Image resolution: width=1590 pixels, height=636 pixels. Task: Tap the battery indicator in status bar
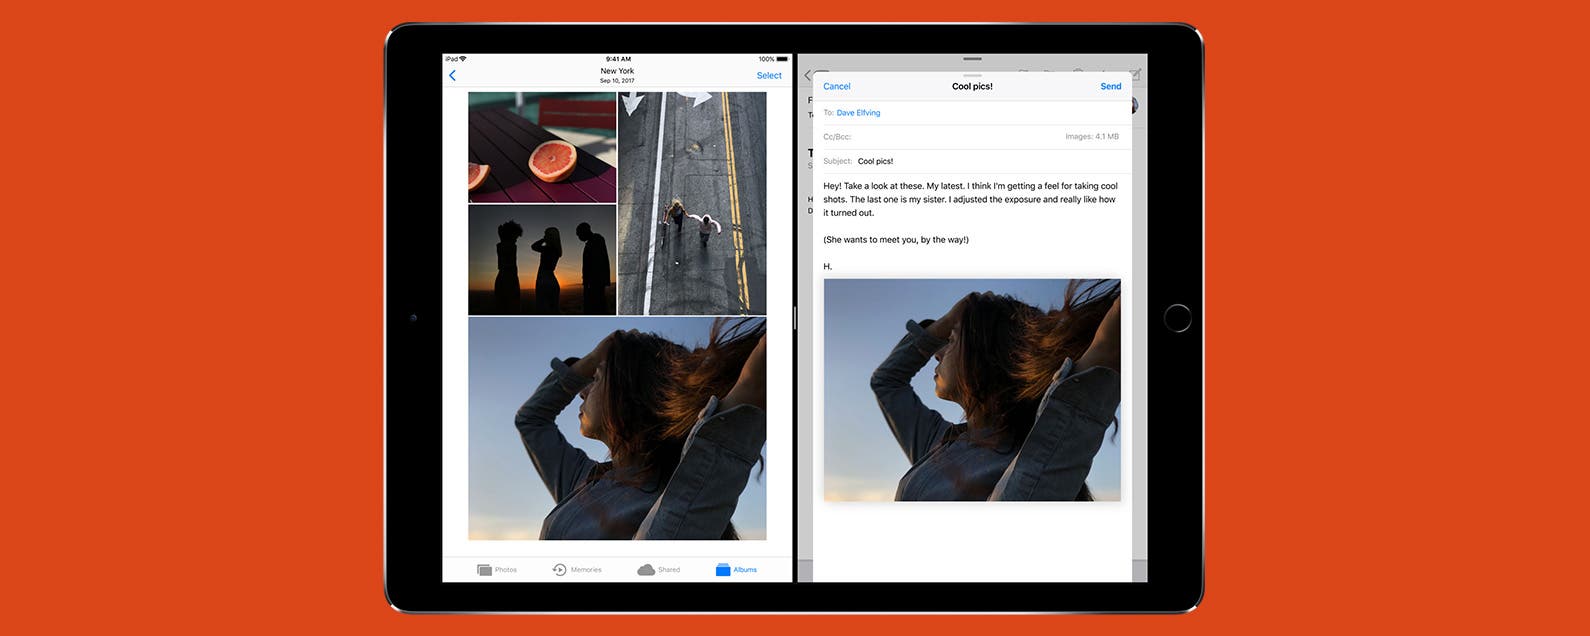pyautogui.click(x=782, y=59)
